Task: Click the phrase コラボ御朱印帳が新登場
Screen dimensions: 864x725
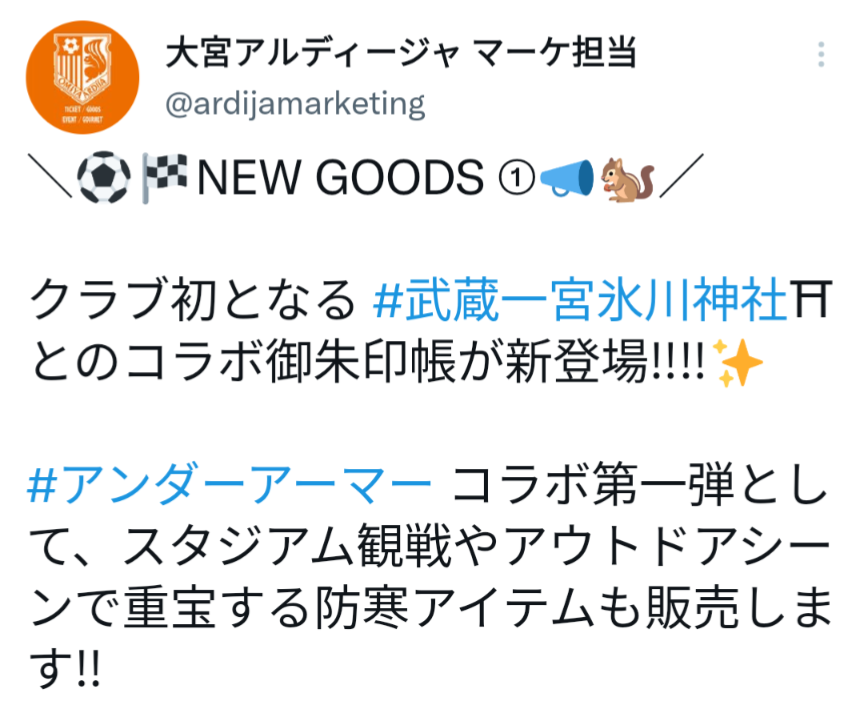Action: point(387,361)
